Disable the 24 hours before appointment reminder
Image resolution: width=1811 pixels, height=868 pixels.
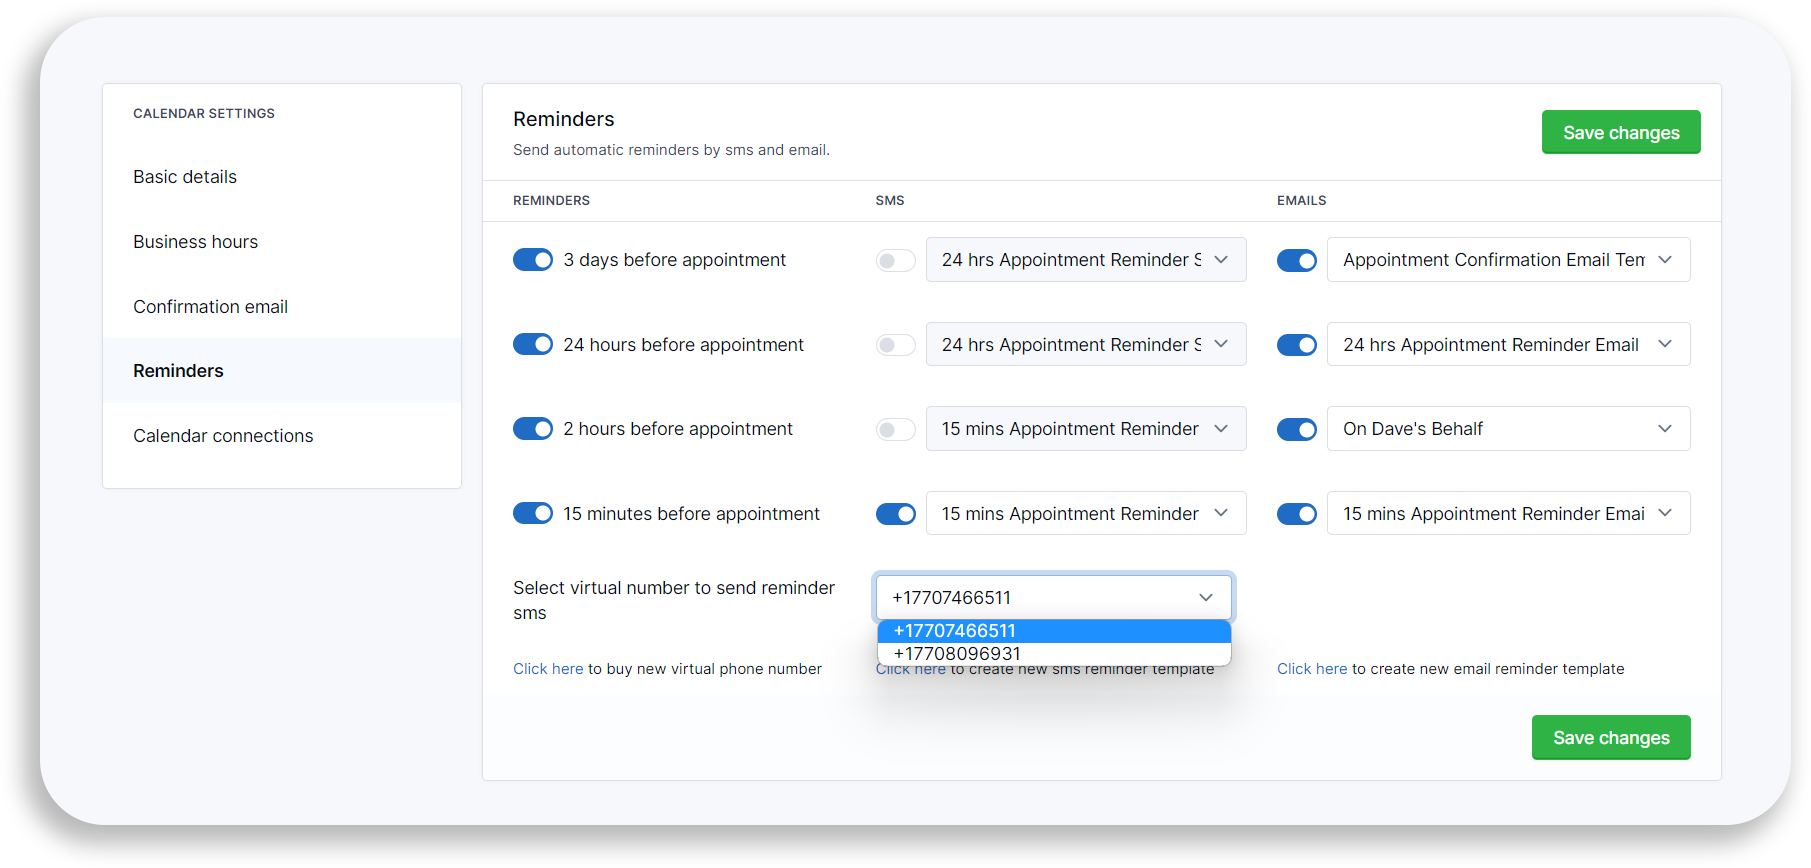pyautogui.click(x=532, y=345)
